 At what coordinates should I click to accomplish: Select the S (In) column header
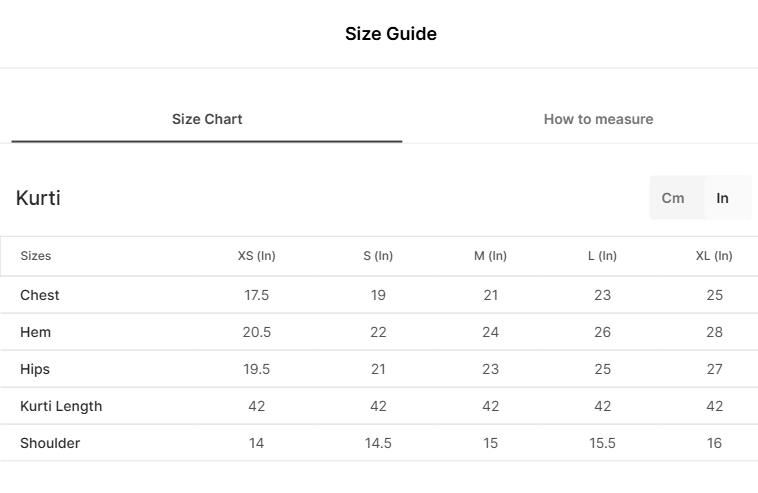tap(378, 256)
